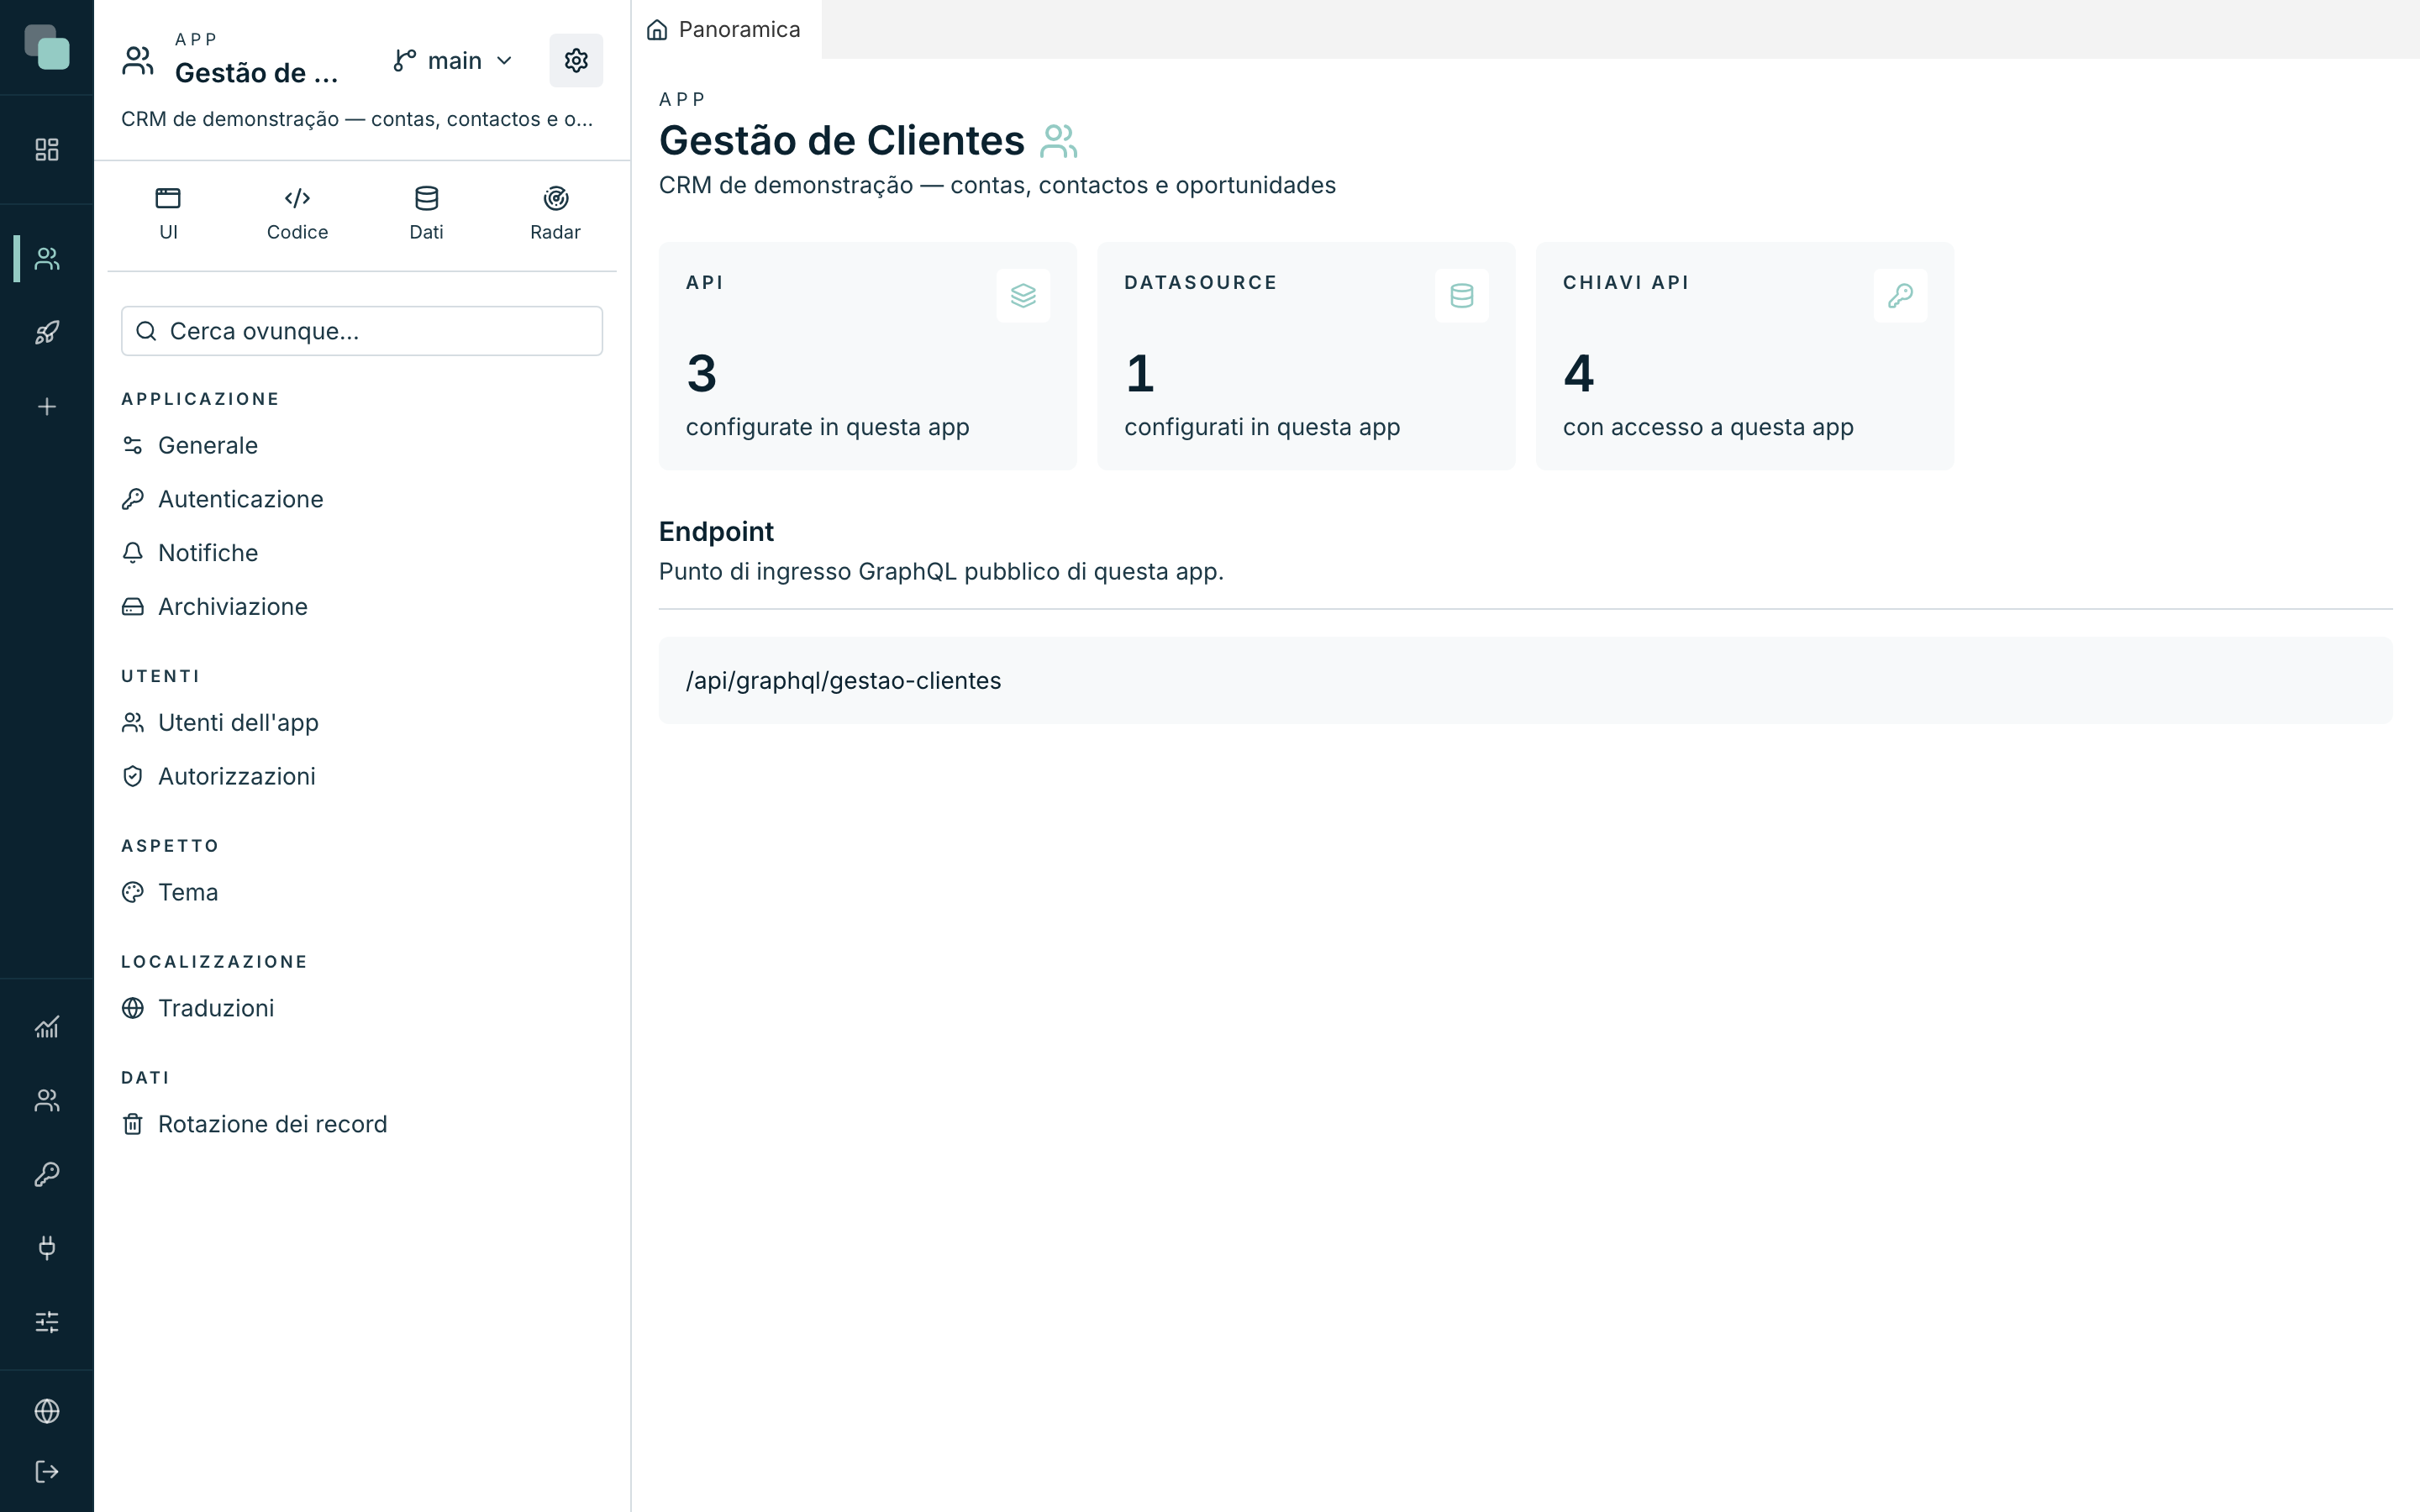Open Tema appearance settings
The width and height of the screenshot is (2420, 1512).
362,892
